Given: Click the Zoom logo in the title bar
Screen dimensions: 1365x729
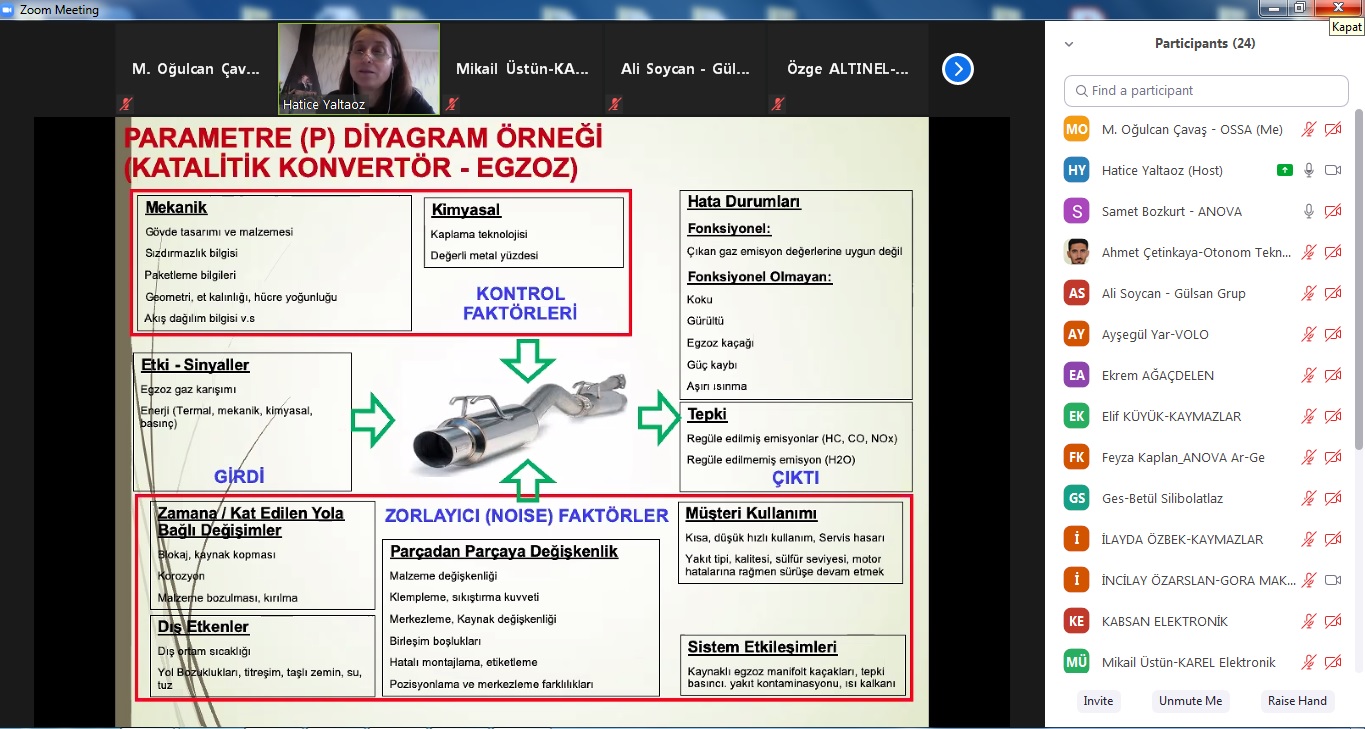Looking at the screenshot, I should click(x=8, y=9).
